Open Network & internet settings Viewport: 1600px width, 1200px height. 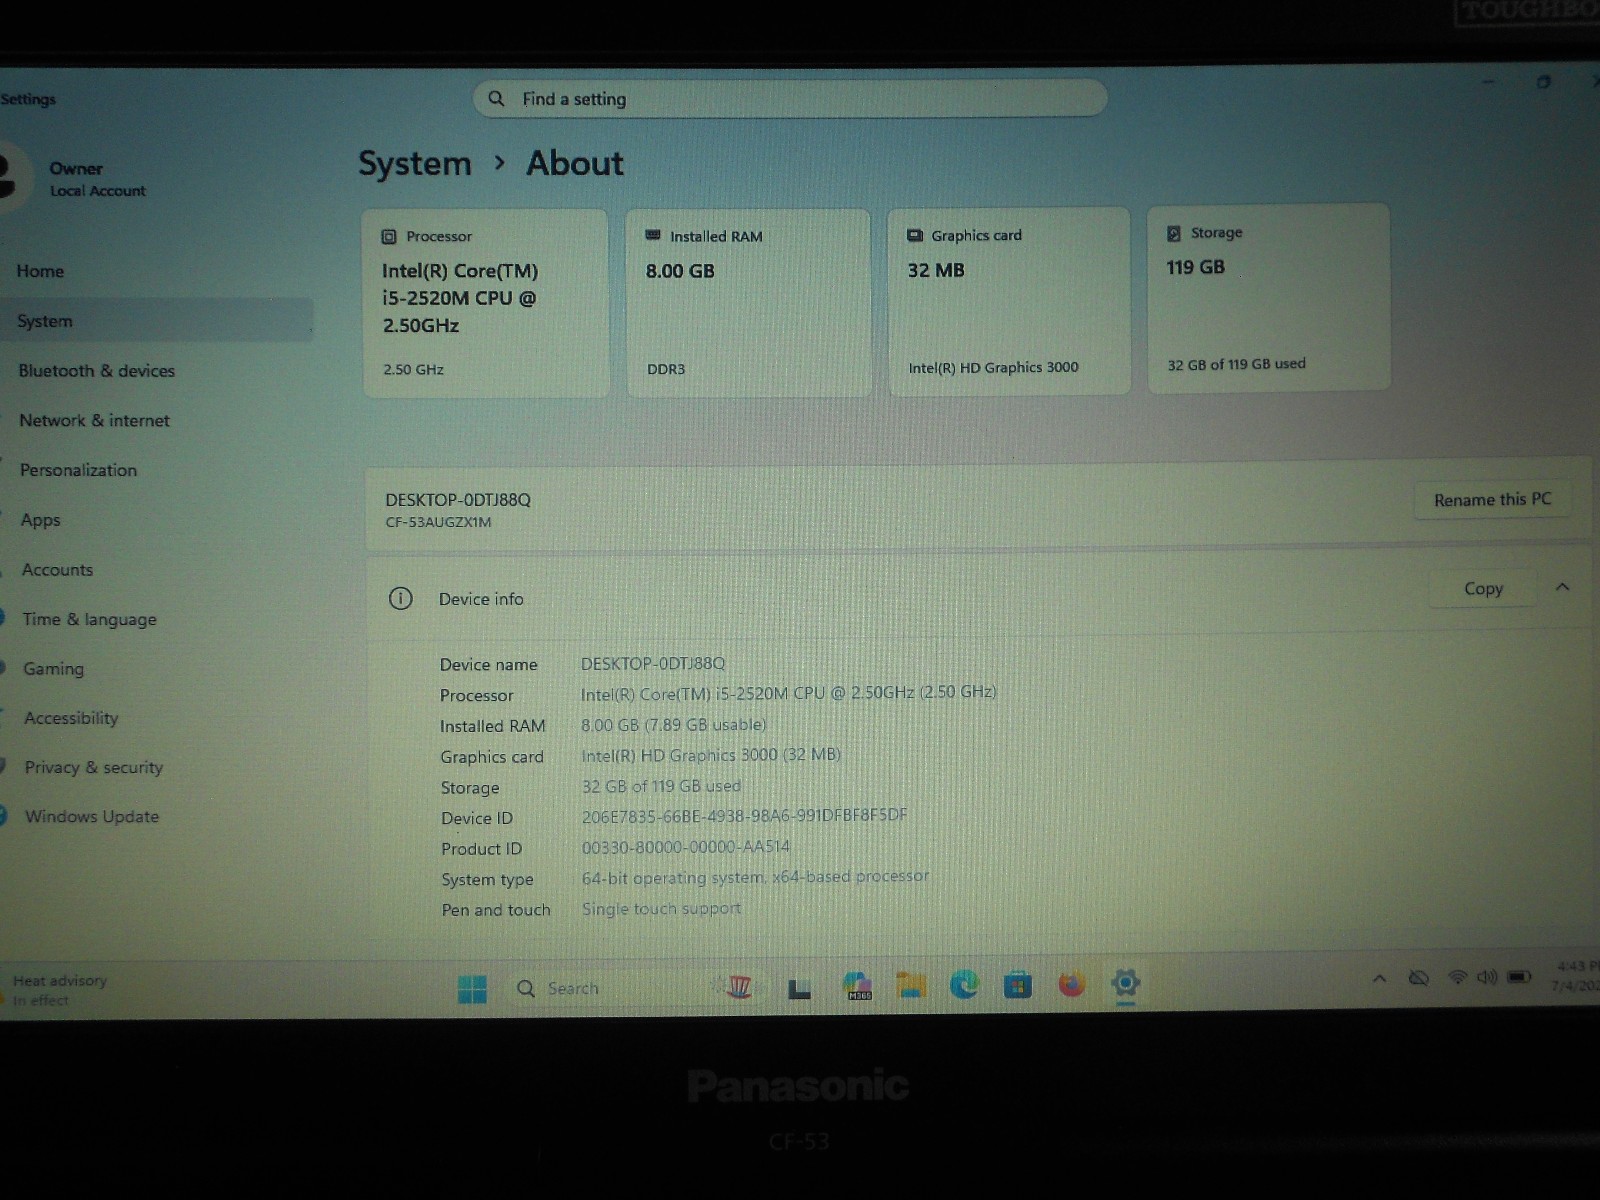point(94,421)
